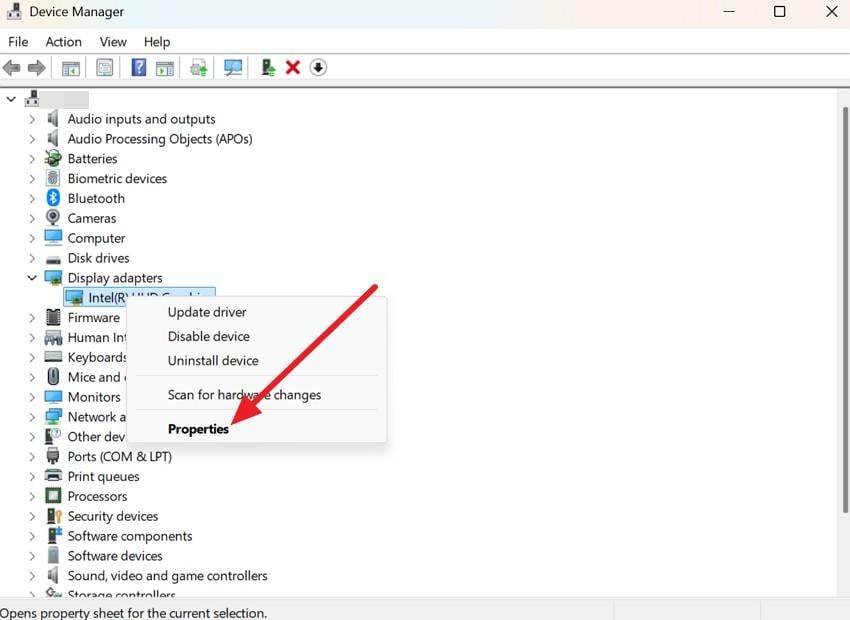Expand the Cameras category
The image size is (850, 620).
pyautogui.click(x=32, y=218)
